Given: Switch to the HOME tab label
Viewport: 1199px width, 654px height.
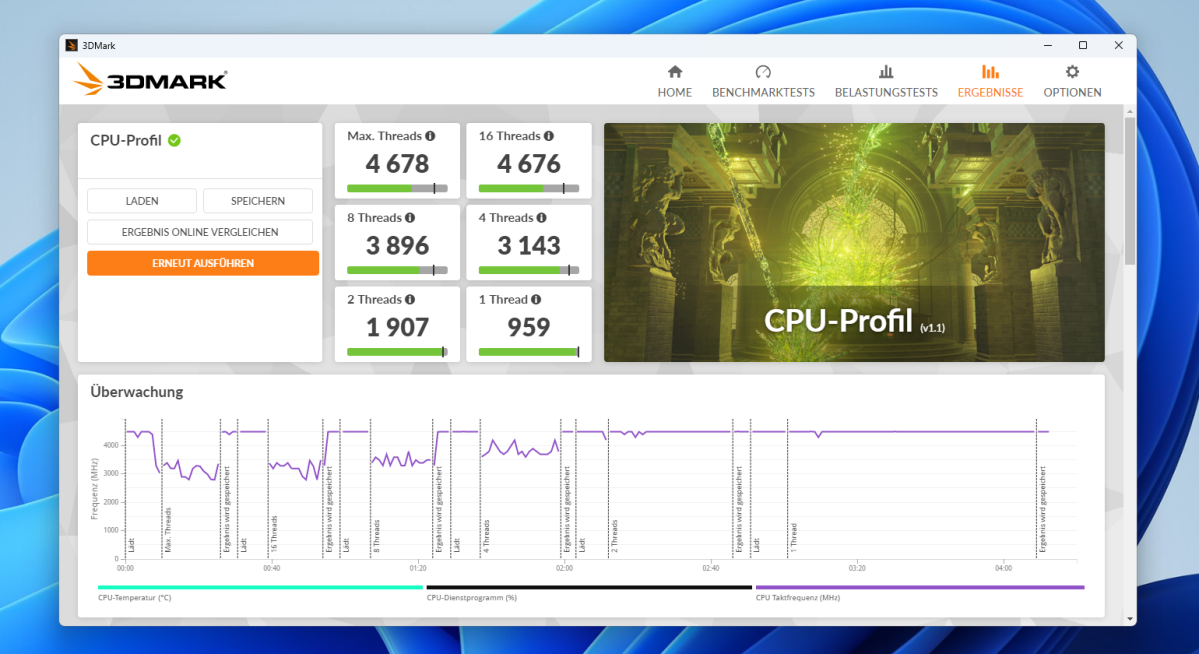Looking at the screenshot, I should pyautogui.click(x=674, y=93).
